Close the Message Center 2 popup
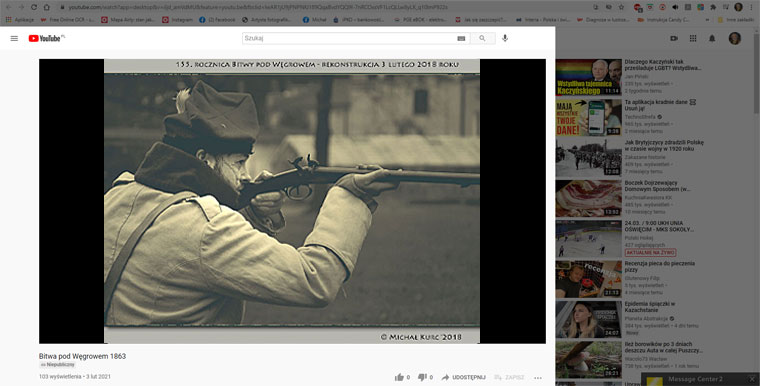Screen dimensions: 760x386 tap(752, 379)
